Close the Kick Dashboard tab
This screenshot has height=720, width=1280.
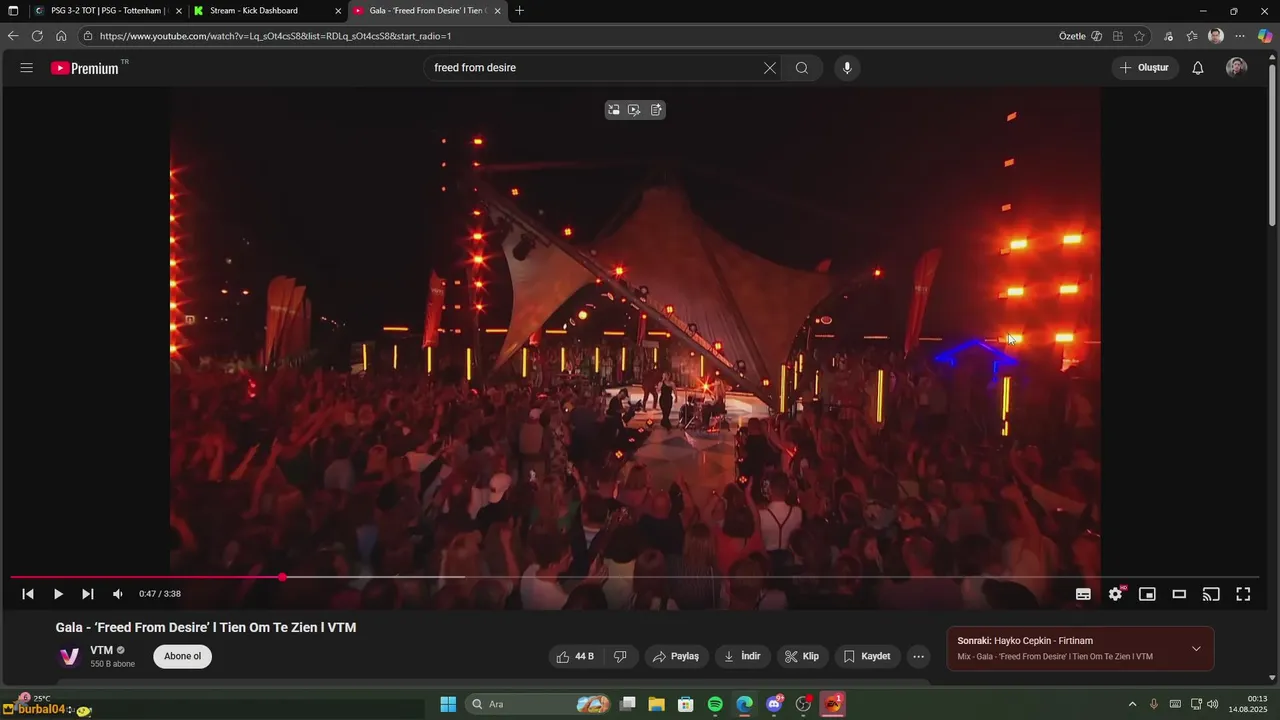coord(338,11)
